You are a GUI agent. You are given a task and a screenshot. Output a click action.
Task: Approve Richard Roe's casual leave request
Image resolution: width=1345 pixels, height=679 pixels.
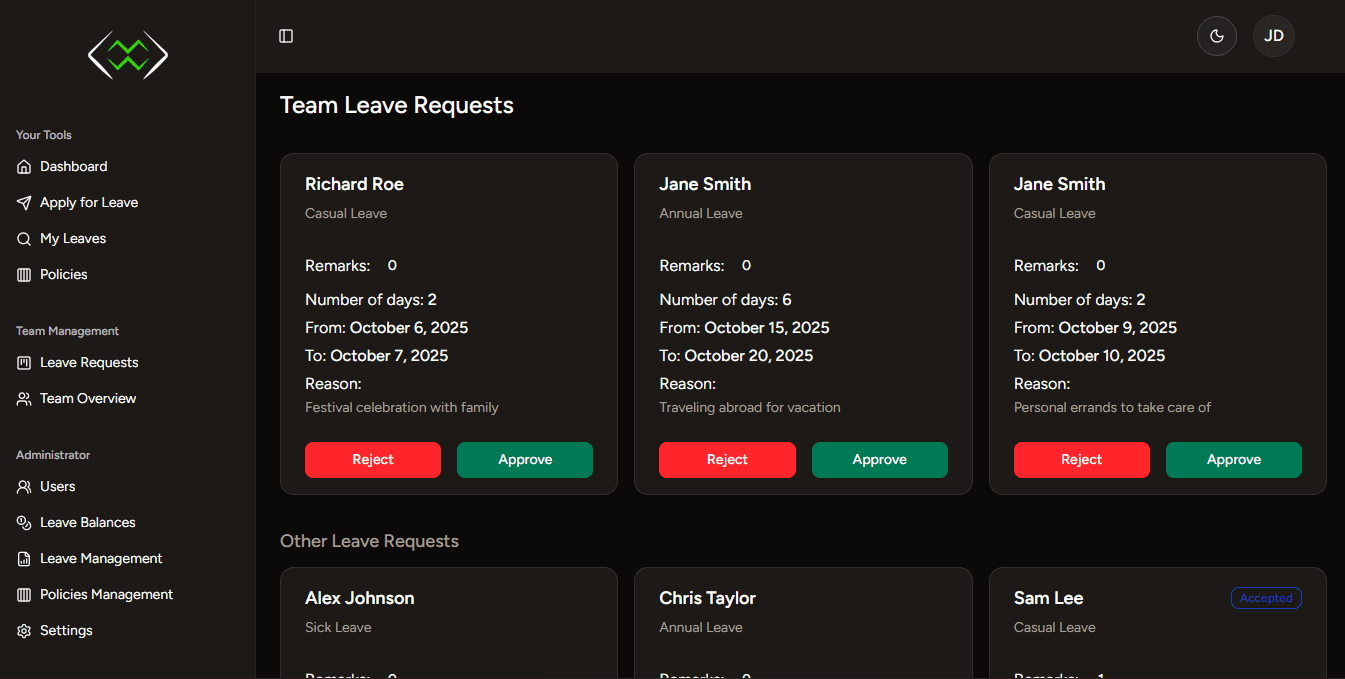pyautogui.click(x=525, y=460)
